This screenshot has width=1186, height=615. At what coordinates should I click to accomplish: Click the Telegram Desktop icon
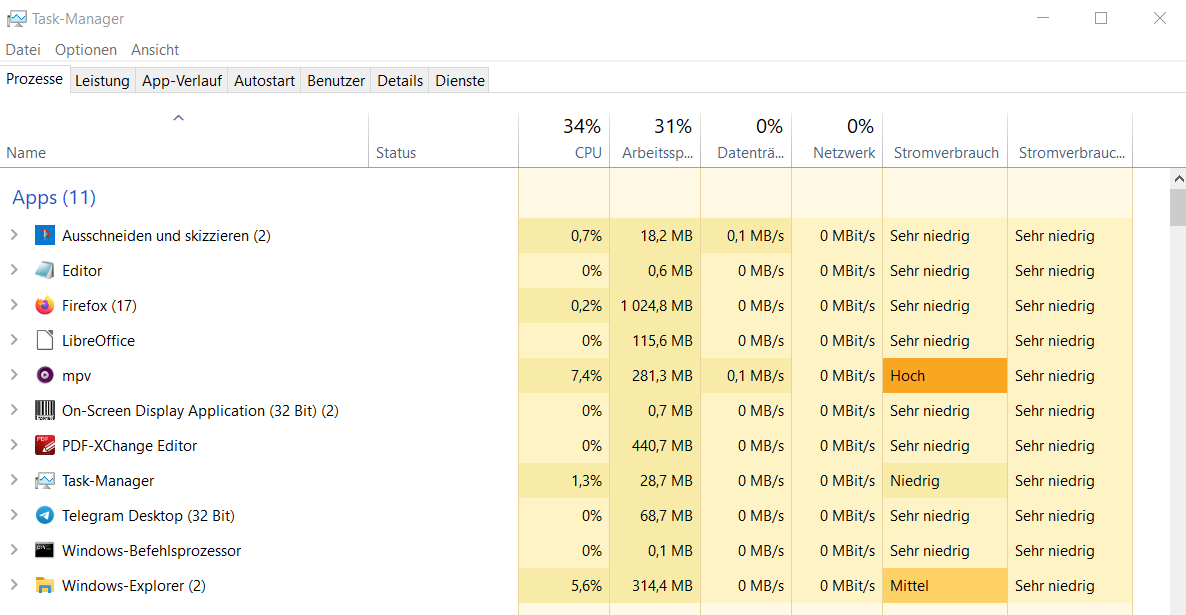coord(44,516)
